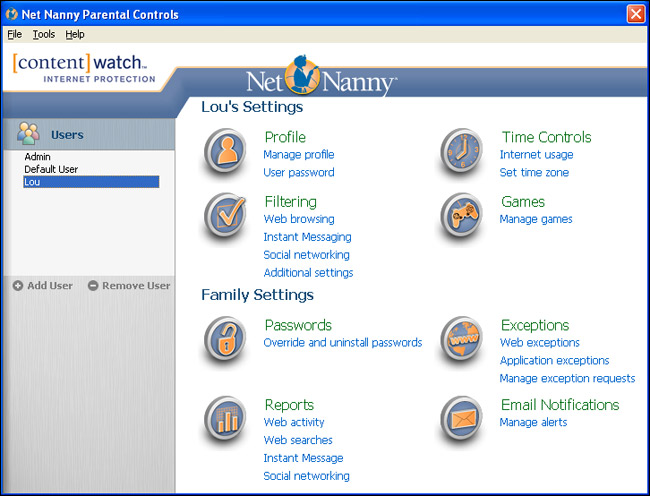Click the Remove User minus icon

[x=93, y=286]
